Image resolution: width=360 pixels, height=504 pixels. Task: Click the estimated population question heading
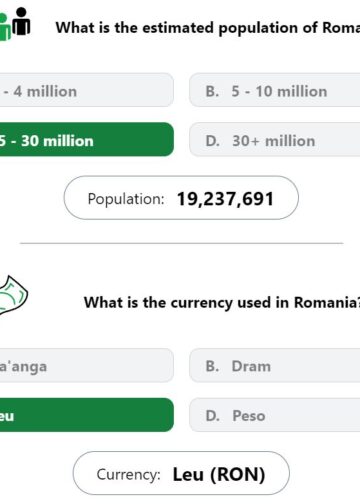coord(208,28)
